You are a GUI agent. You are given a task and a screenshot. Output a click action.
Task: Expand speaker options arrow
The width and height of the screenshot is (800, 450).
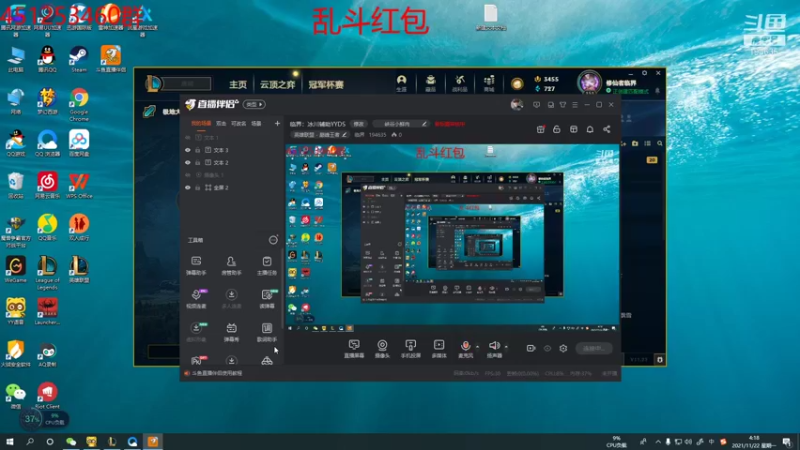506,346
